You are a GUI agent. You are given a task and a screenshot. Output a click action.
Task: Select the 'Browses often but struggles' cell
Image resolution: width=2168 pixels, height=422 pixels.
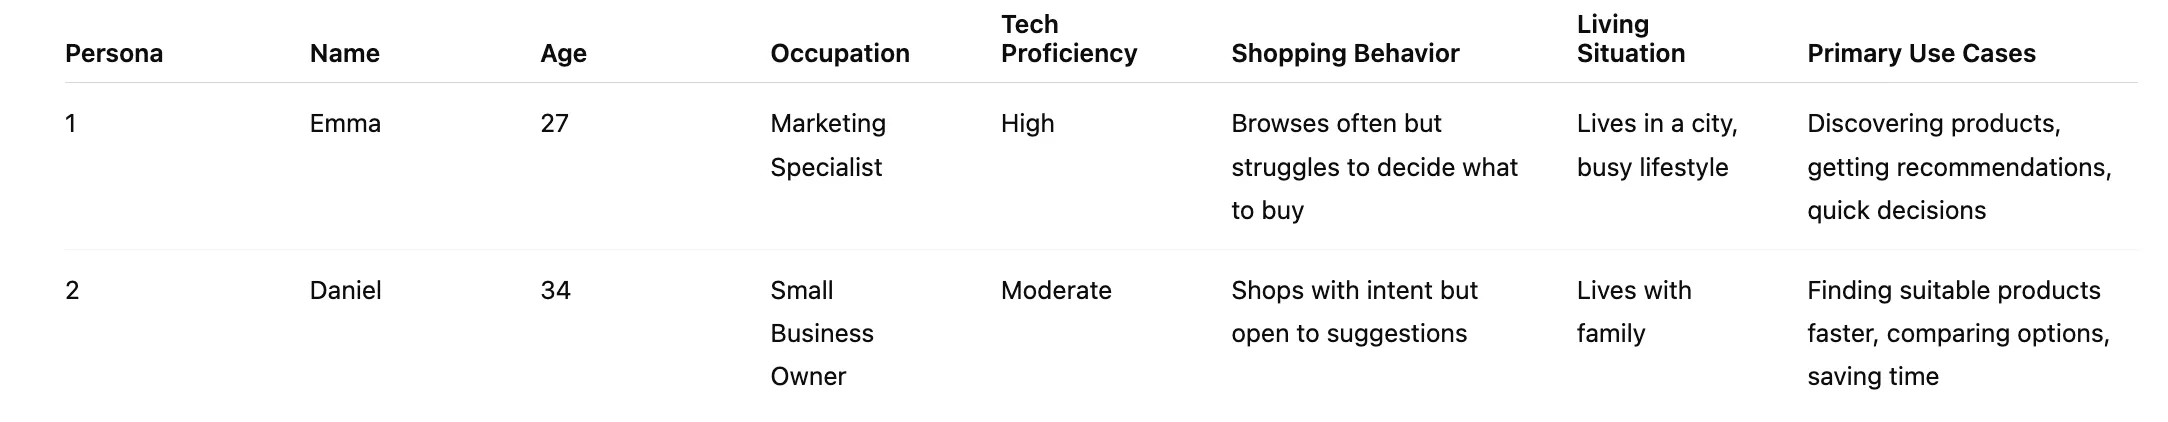click(1373, 167)
